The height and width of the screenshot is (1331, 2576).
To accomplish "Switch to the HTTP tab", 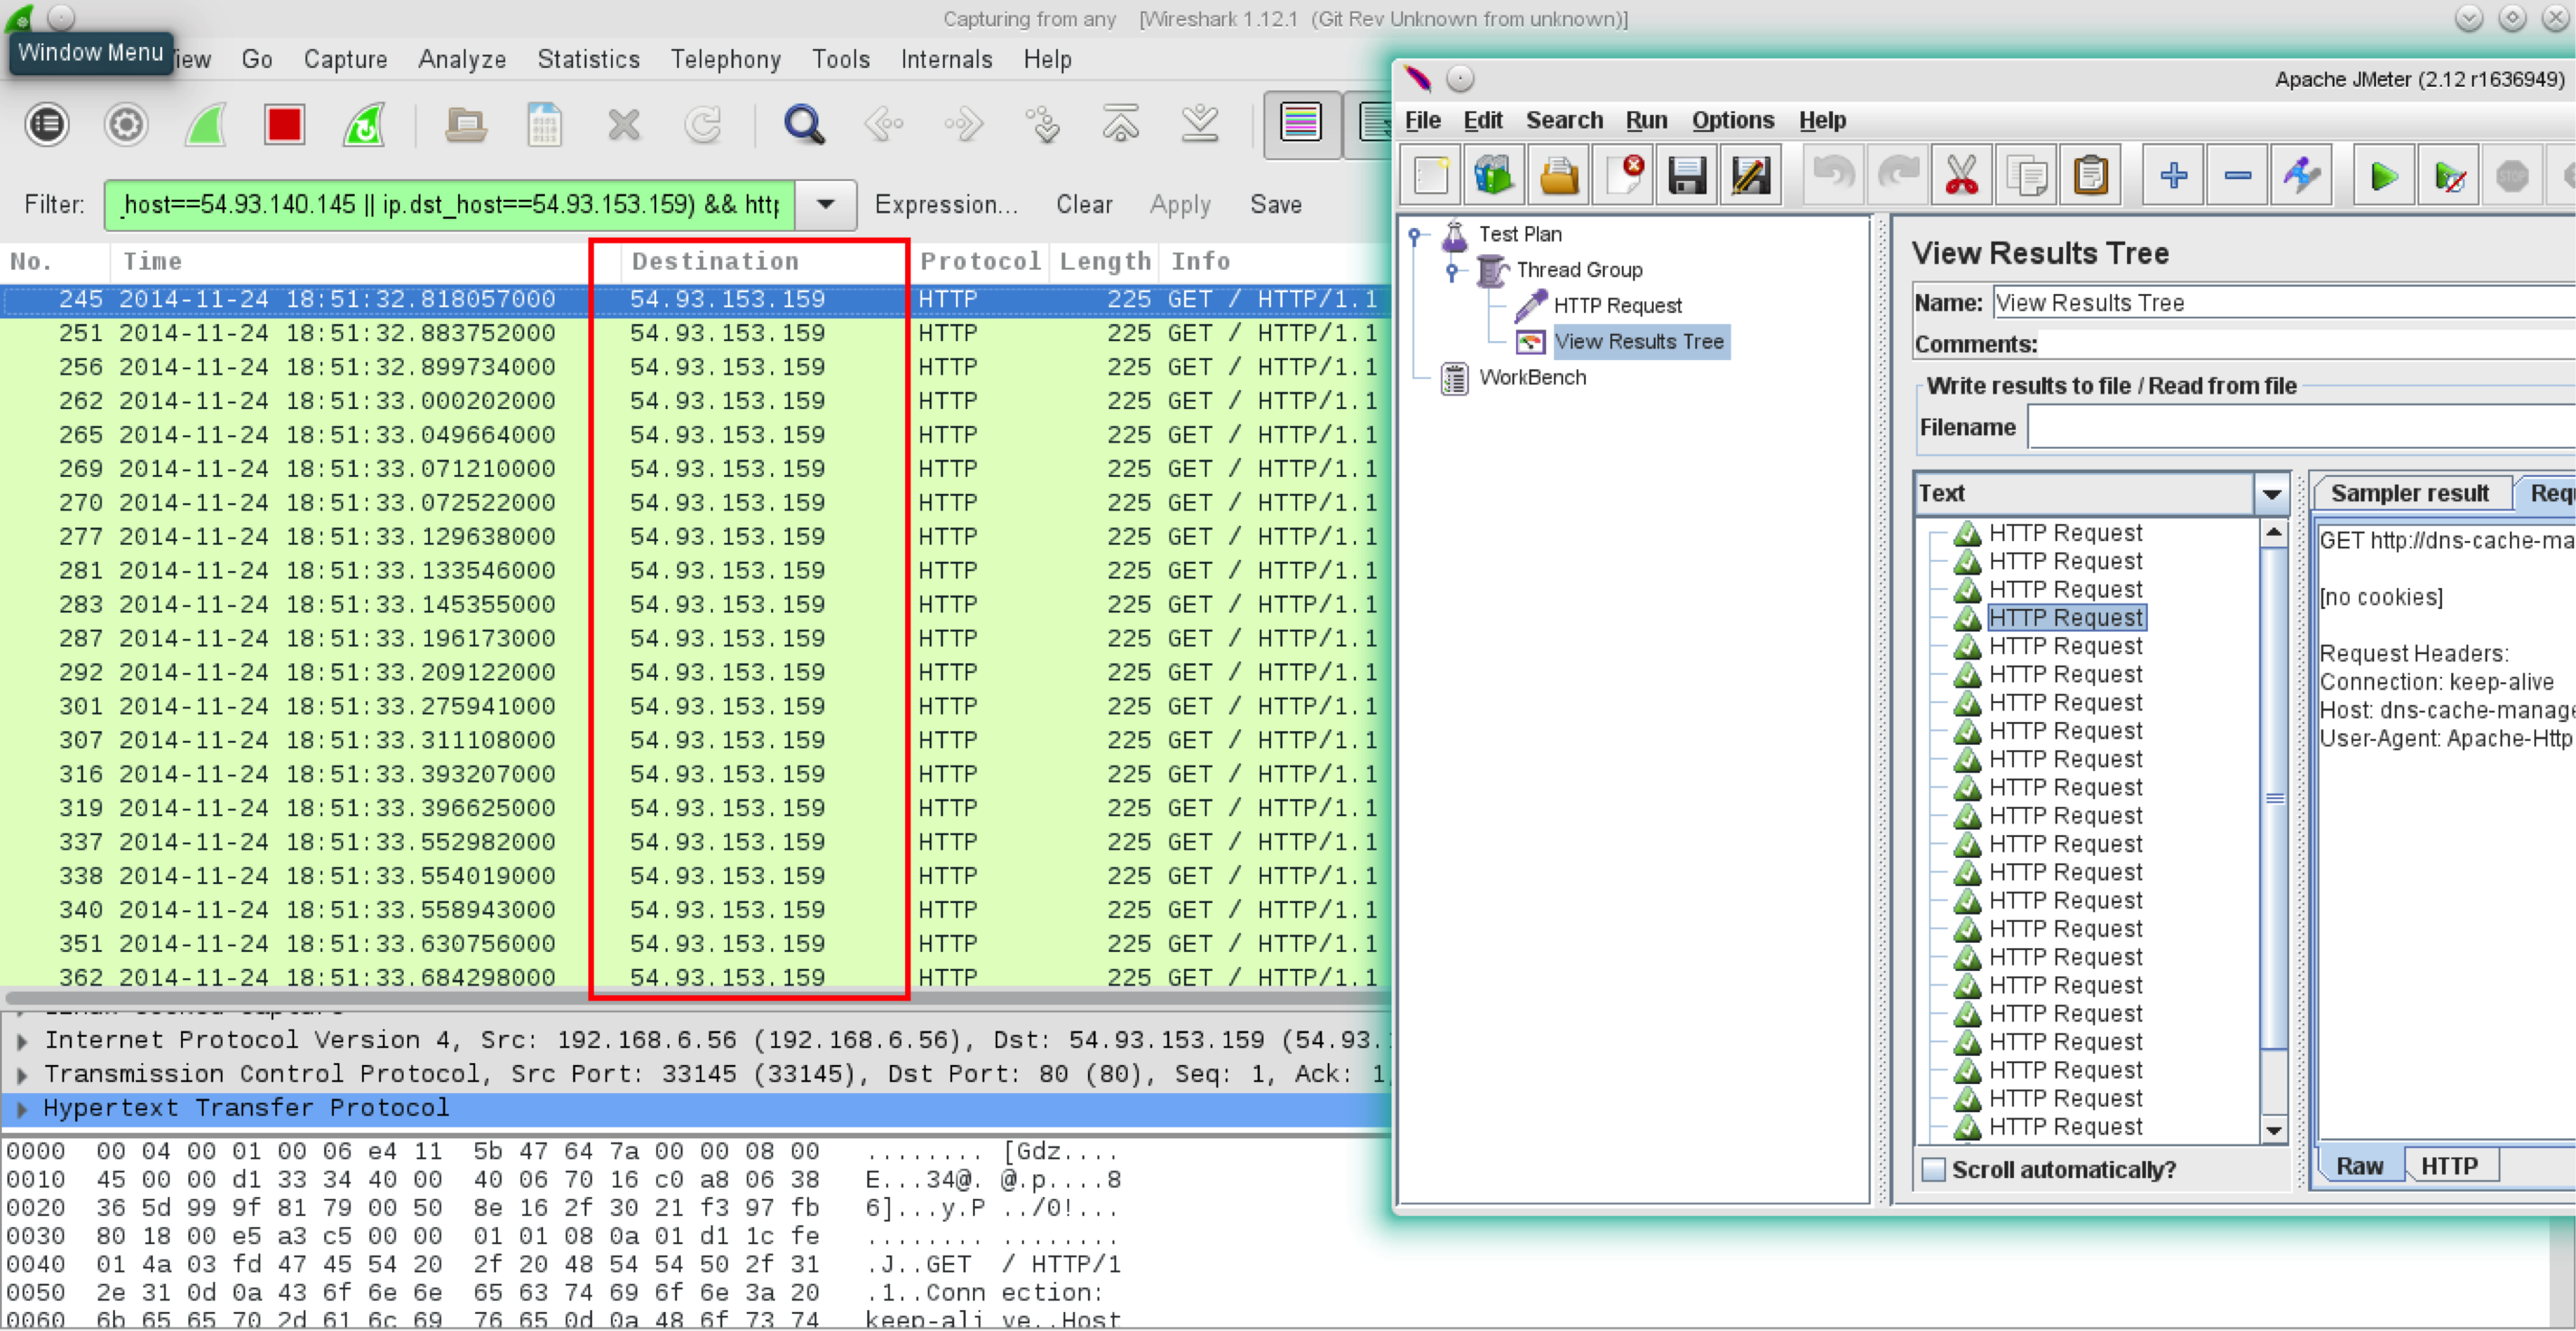I will (2449, 1166).
